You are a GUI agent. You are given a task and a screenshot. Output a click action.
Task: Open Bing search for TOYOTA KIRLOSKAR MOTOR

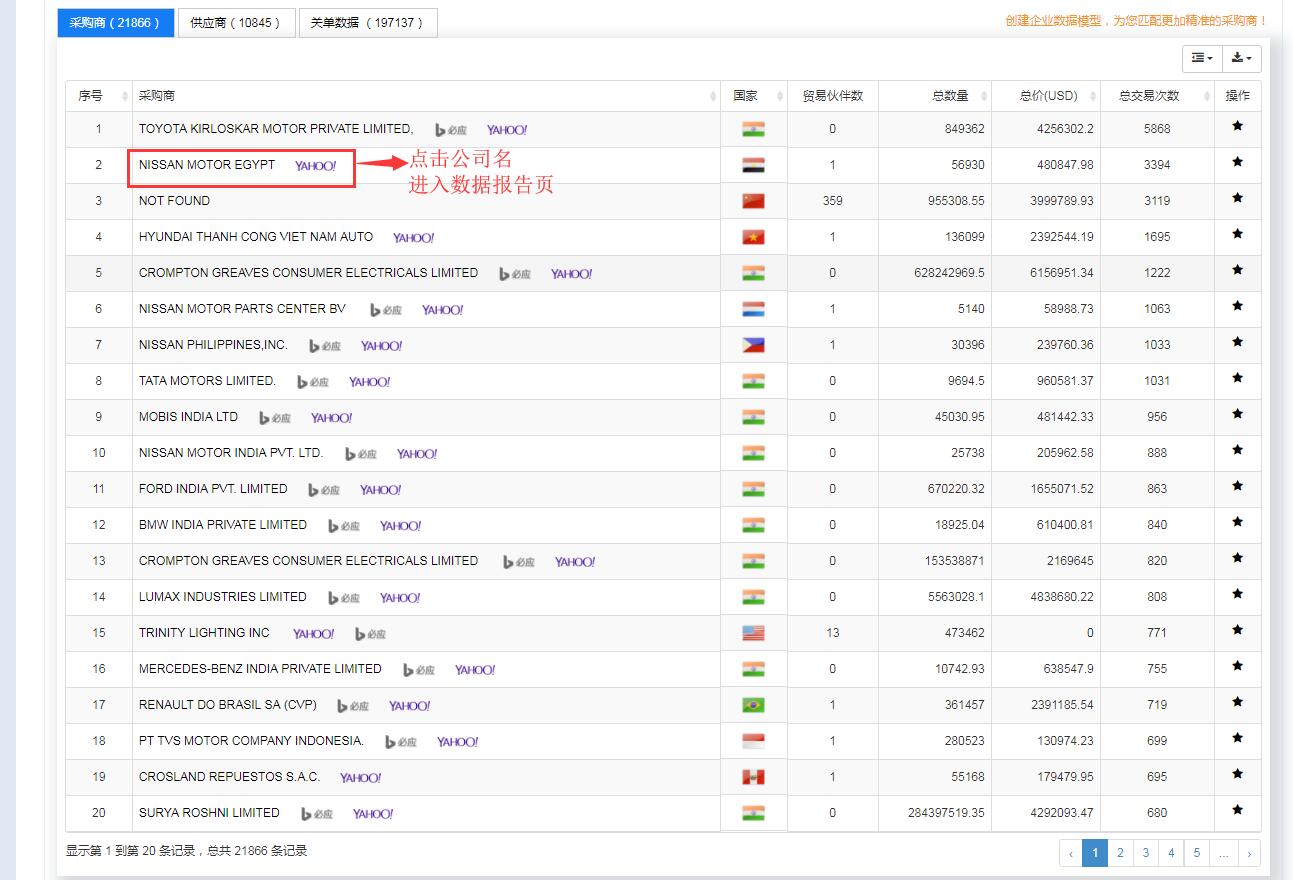[451, 130]
